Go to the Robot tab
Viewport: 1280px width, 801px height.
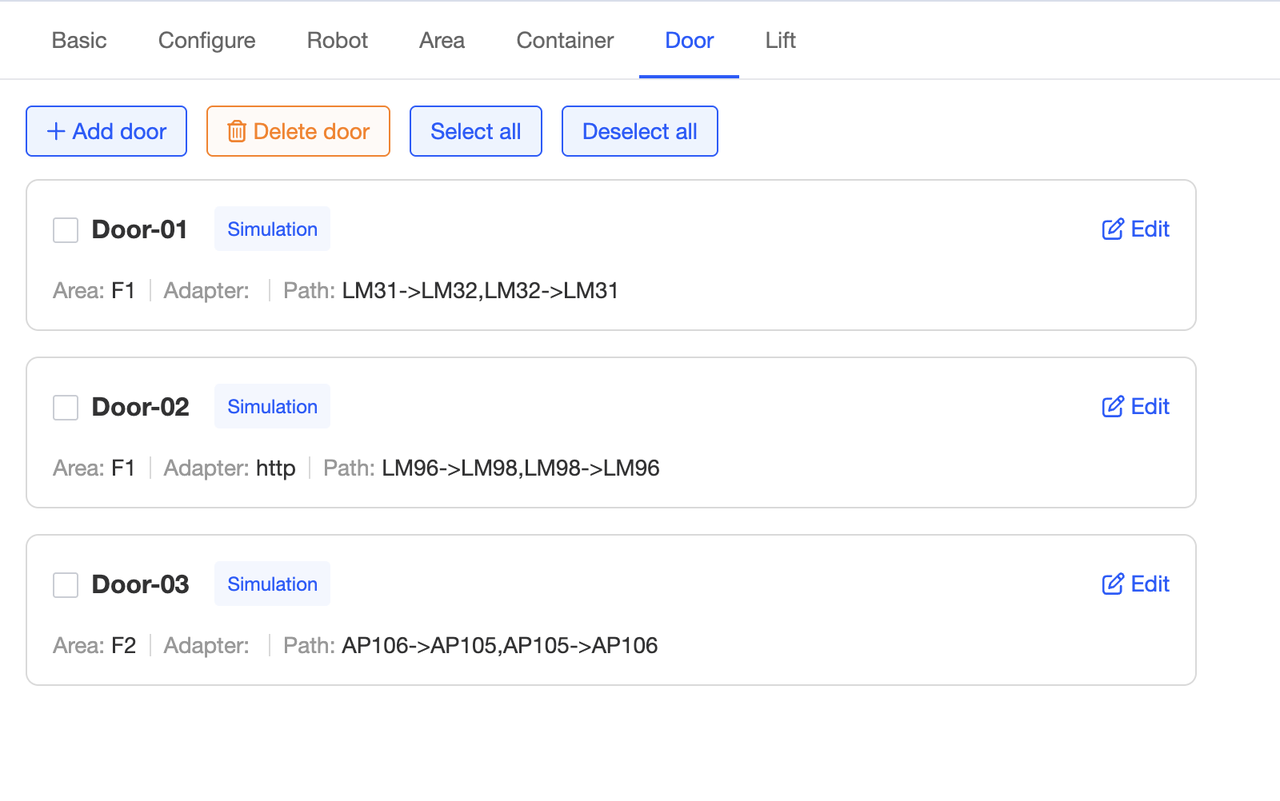(x=337, y=41)
